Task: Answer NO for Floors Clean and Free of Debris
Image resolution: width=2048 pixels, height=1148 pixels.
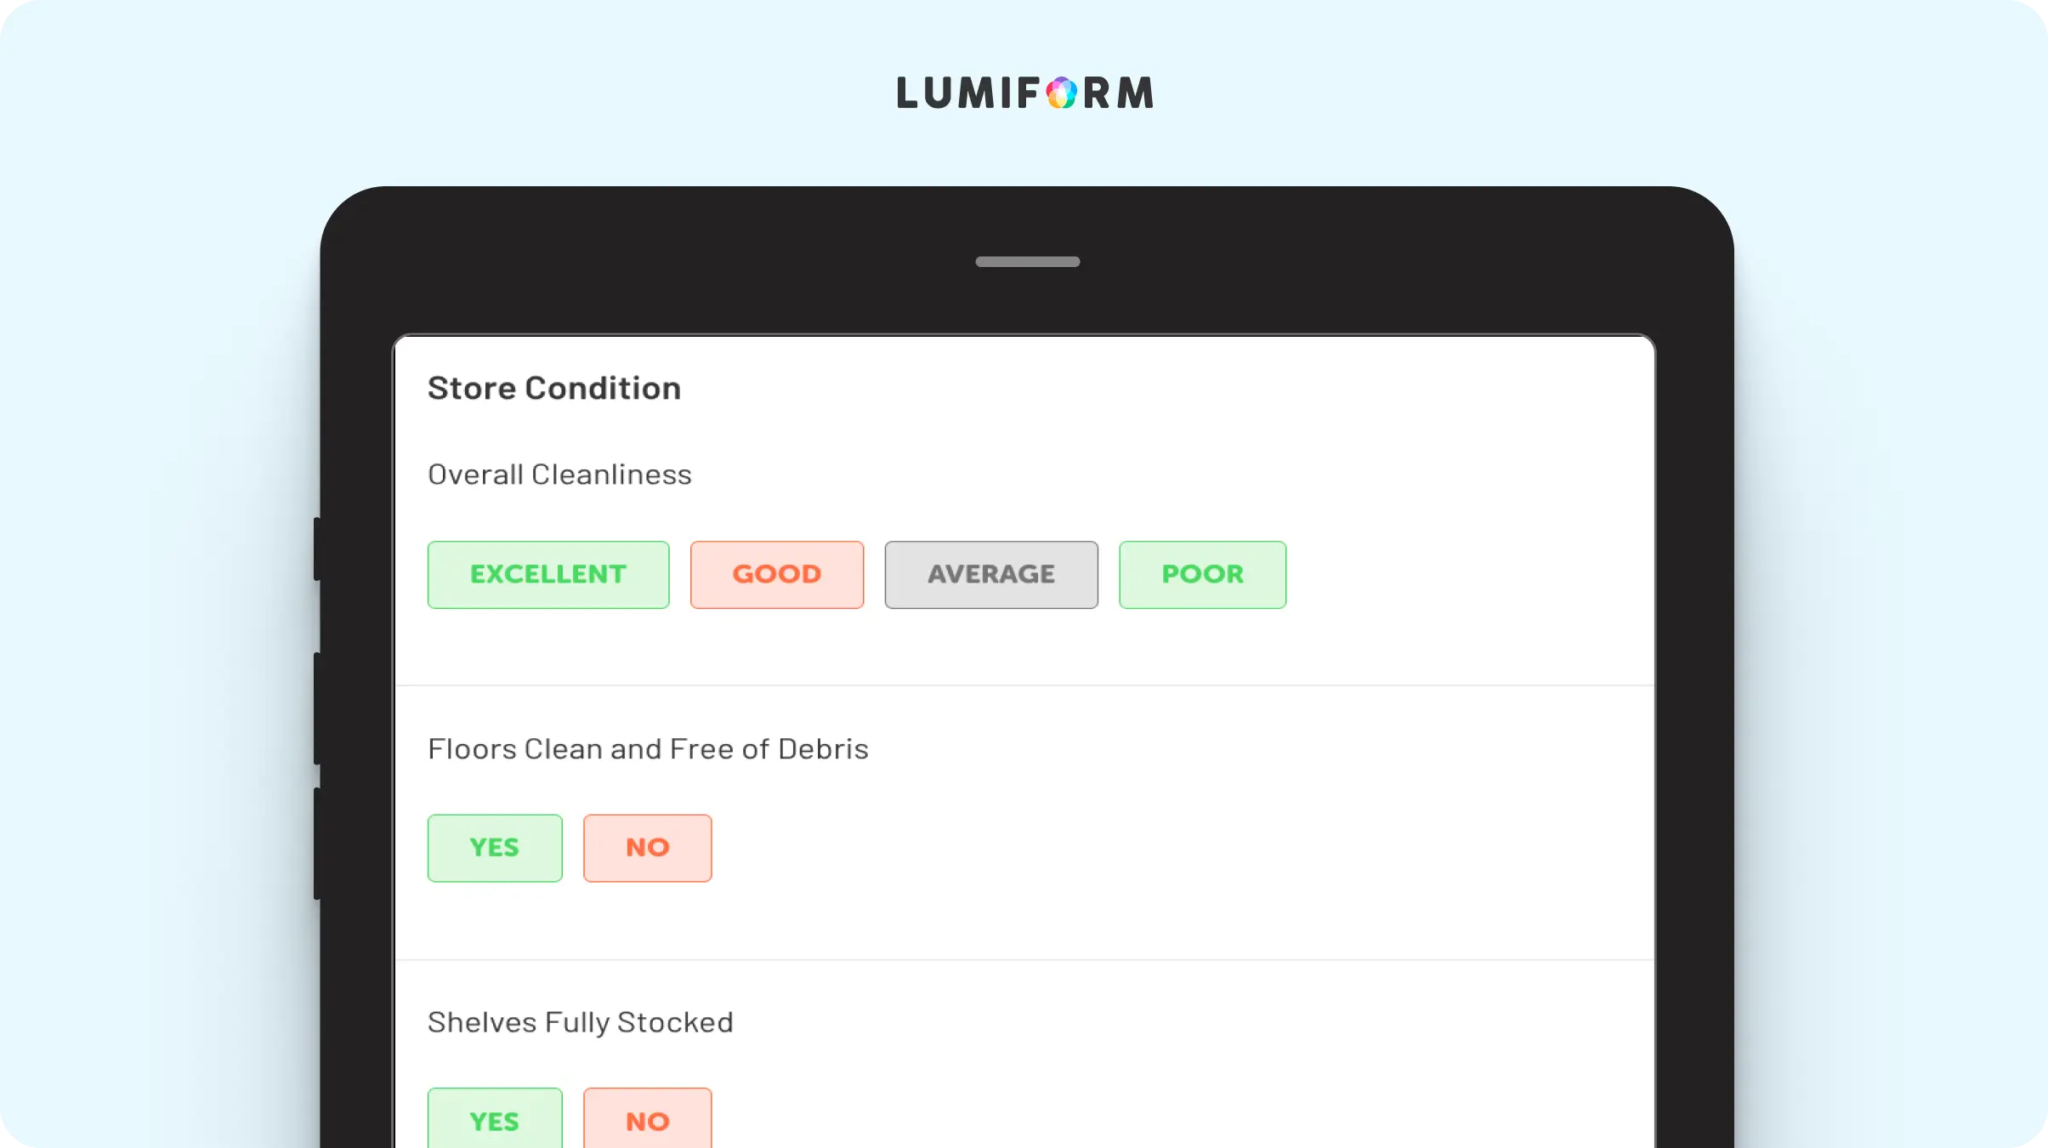Action: 647,848
